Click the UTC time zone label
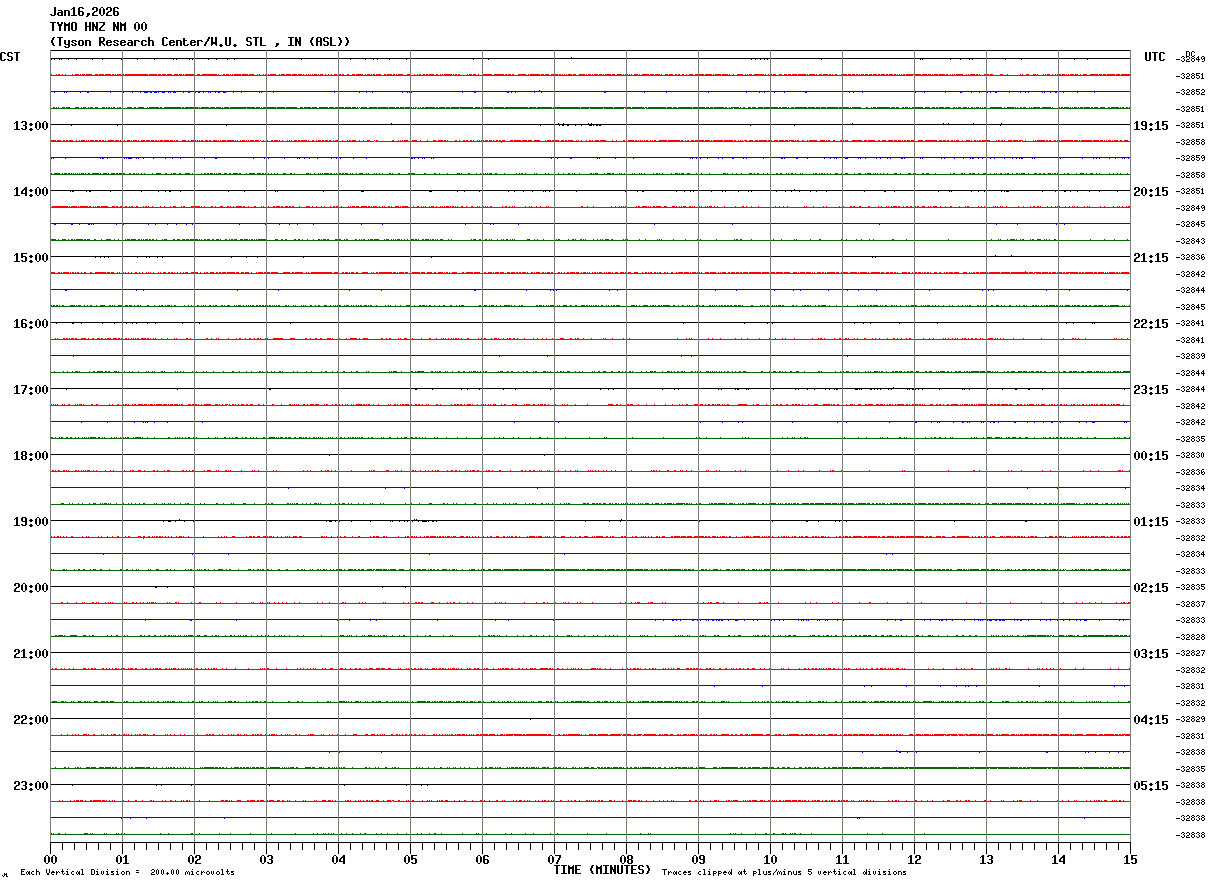Viewport: 1210px width, 886px height. pyautogui.click(x=1155, y=57)
